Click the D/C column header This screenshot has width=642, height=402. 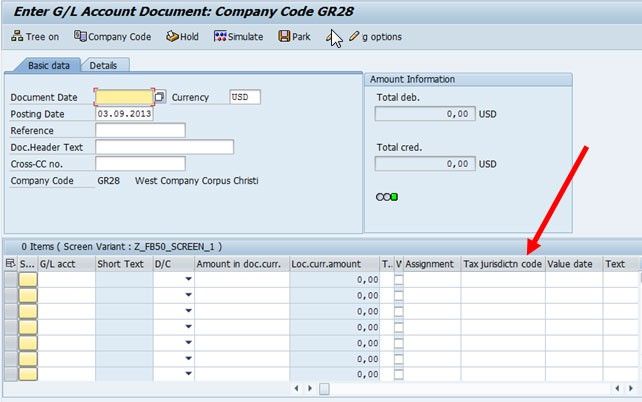174,264
